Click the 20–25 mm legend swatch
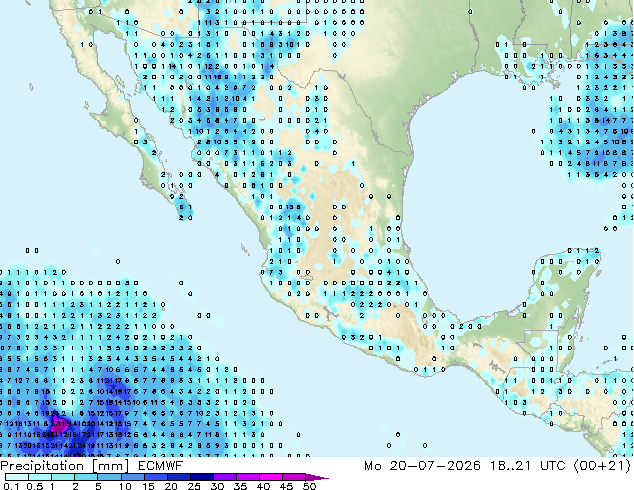634x490 pixels. pyautogui.click(x=179, y=477)
